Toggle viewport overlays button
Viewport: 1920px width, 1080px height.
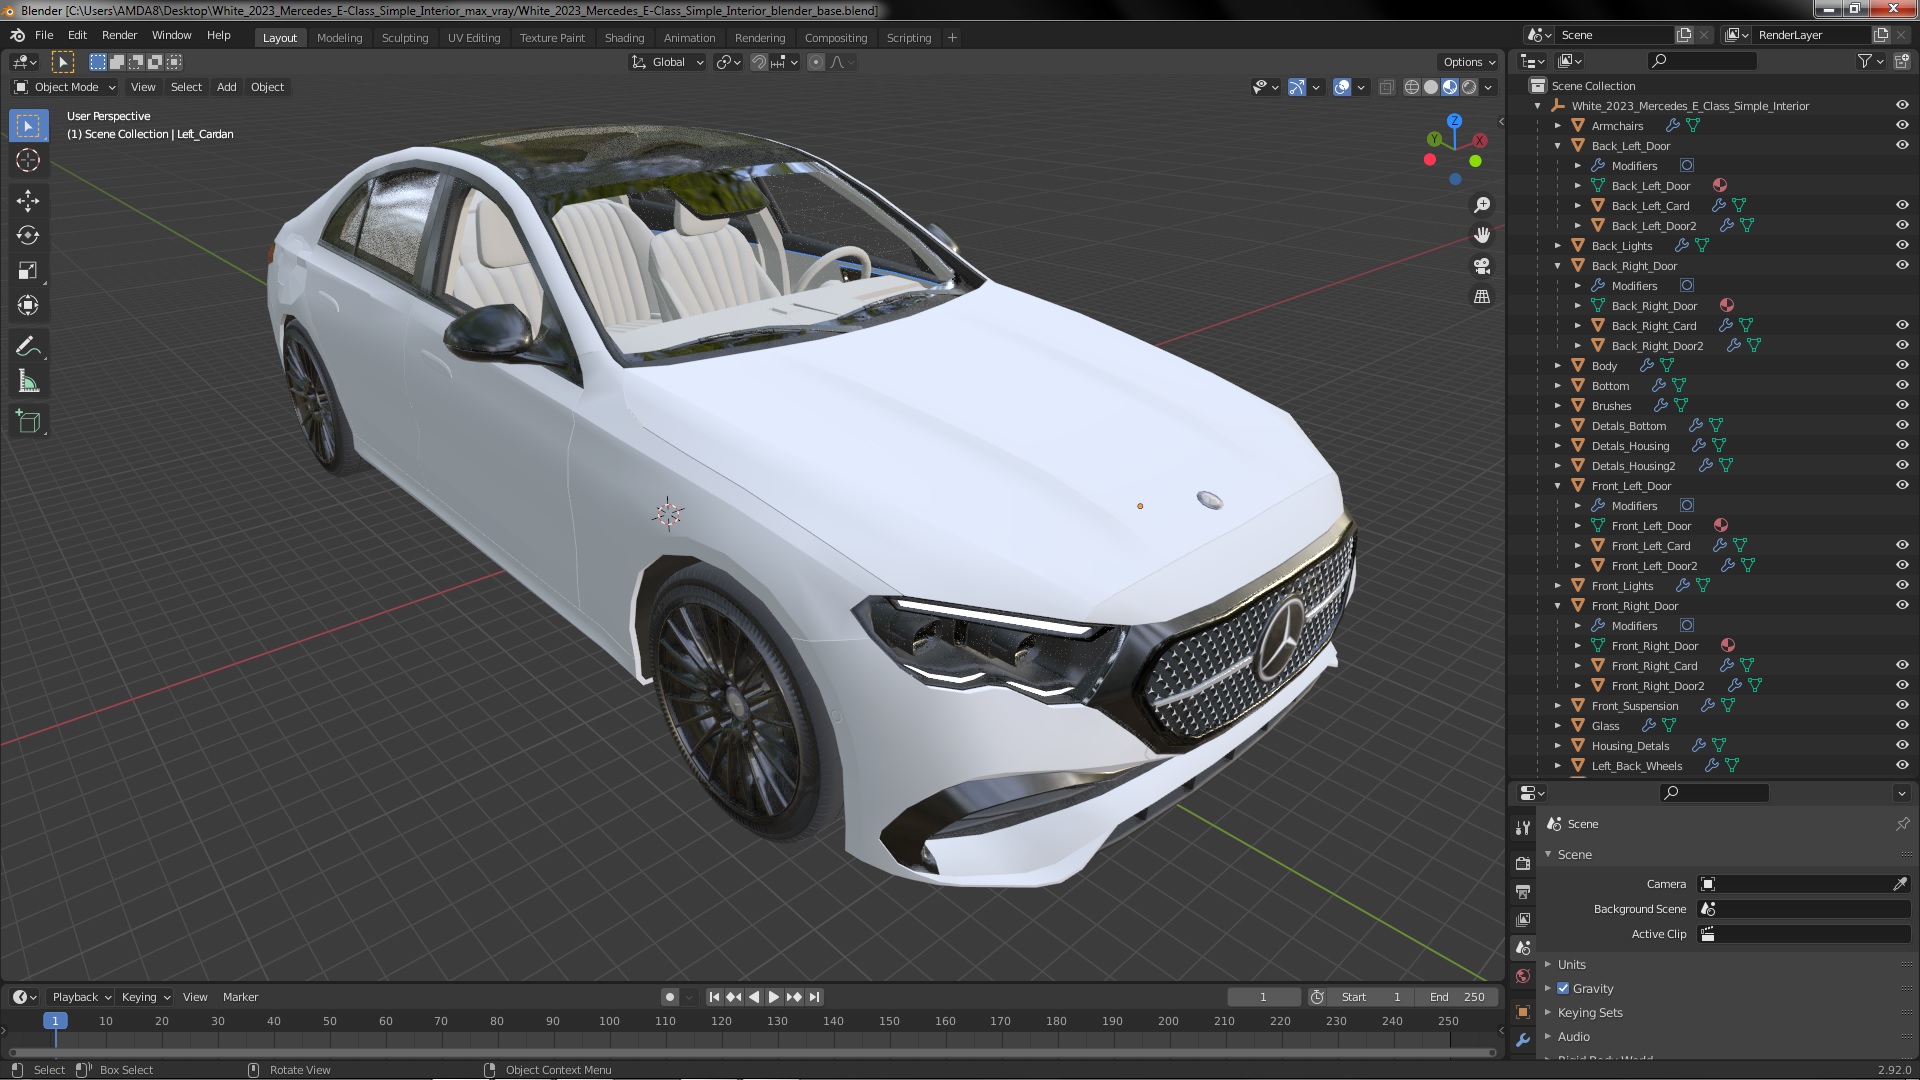pyautogui.click(x=1342, y=88)
